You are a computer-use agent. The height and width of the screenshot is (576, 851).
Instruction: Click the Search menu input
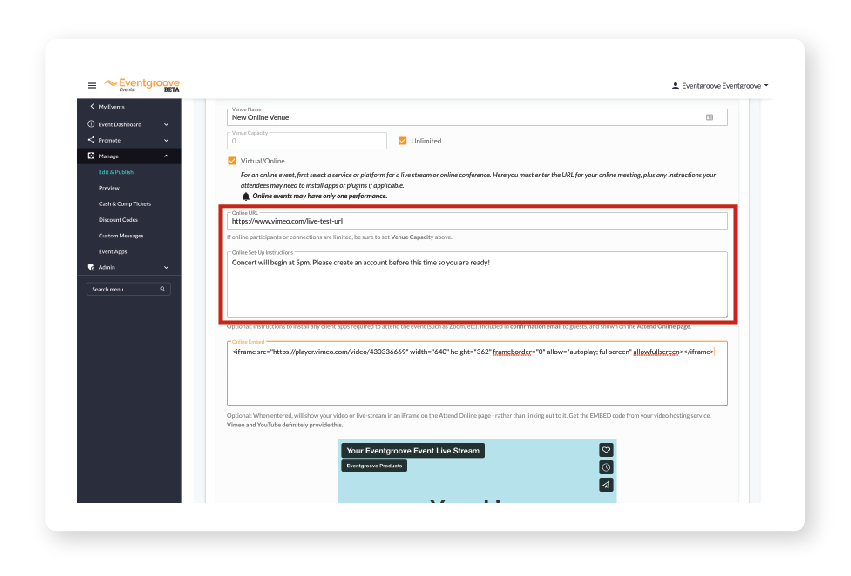click(129, 289)
